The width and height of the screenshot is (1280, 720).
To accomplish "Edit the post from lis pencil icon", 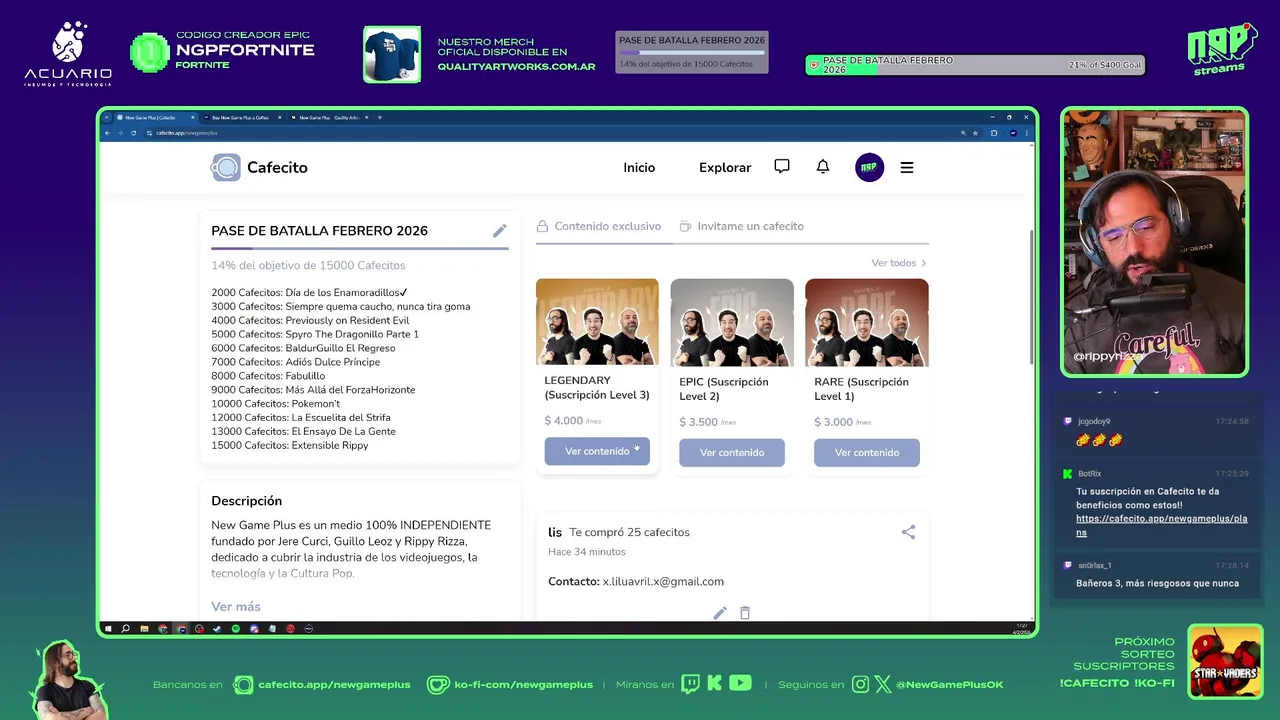I will [x=720, y=612].
